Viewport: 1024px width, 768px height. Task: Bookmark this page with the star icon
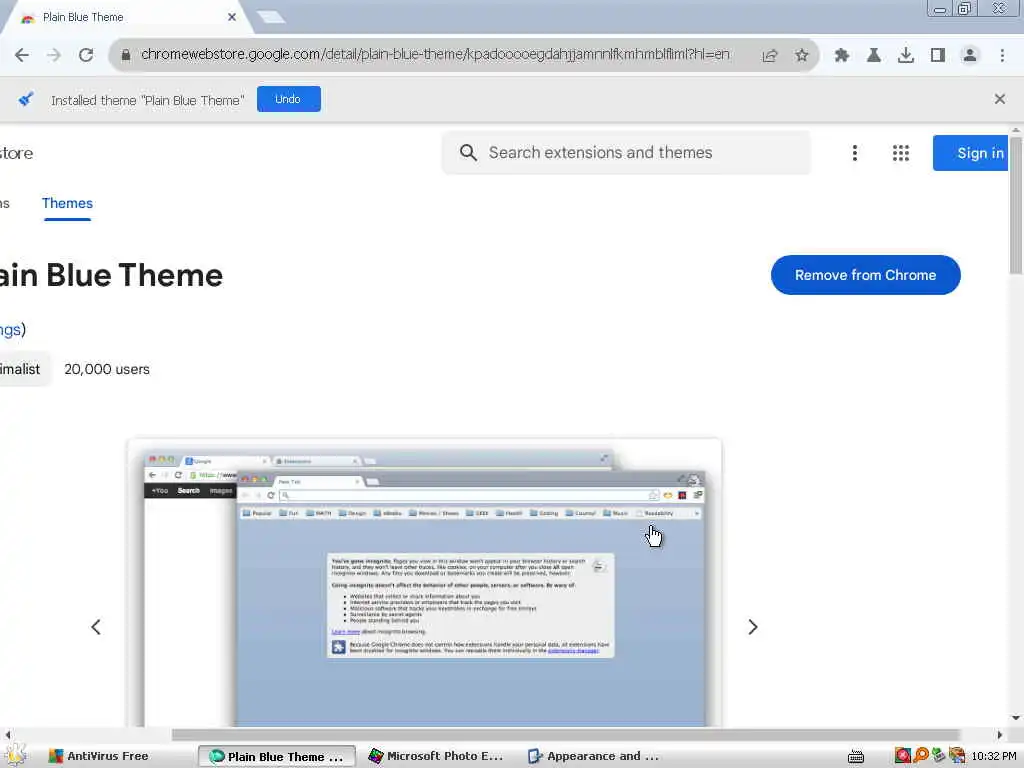[x=802, y=56]
